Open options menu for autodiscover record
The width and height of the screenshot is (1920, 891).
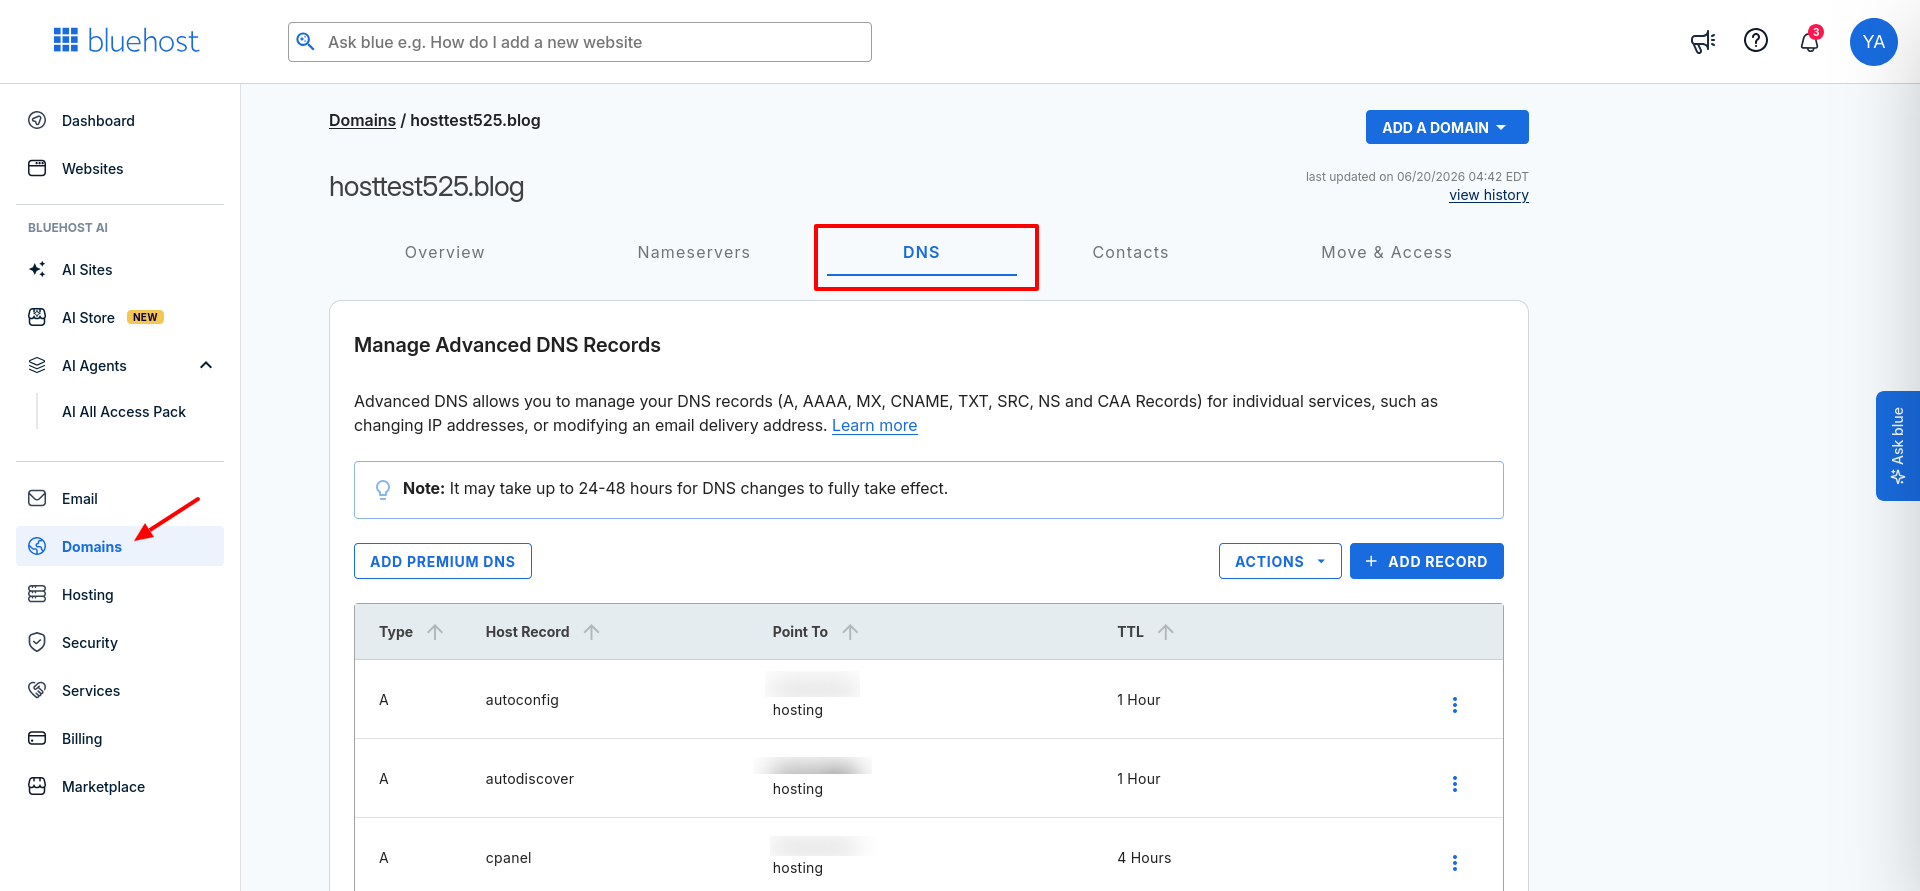tap(1455, 784)
